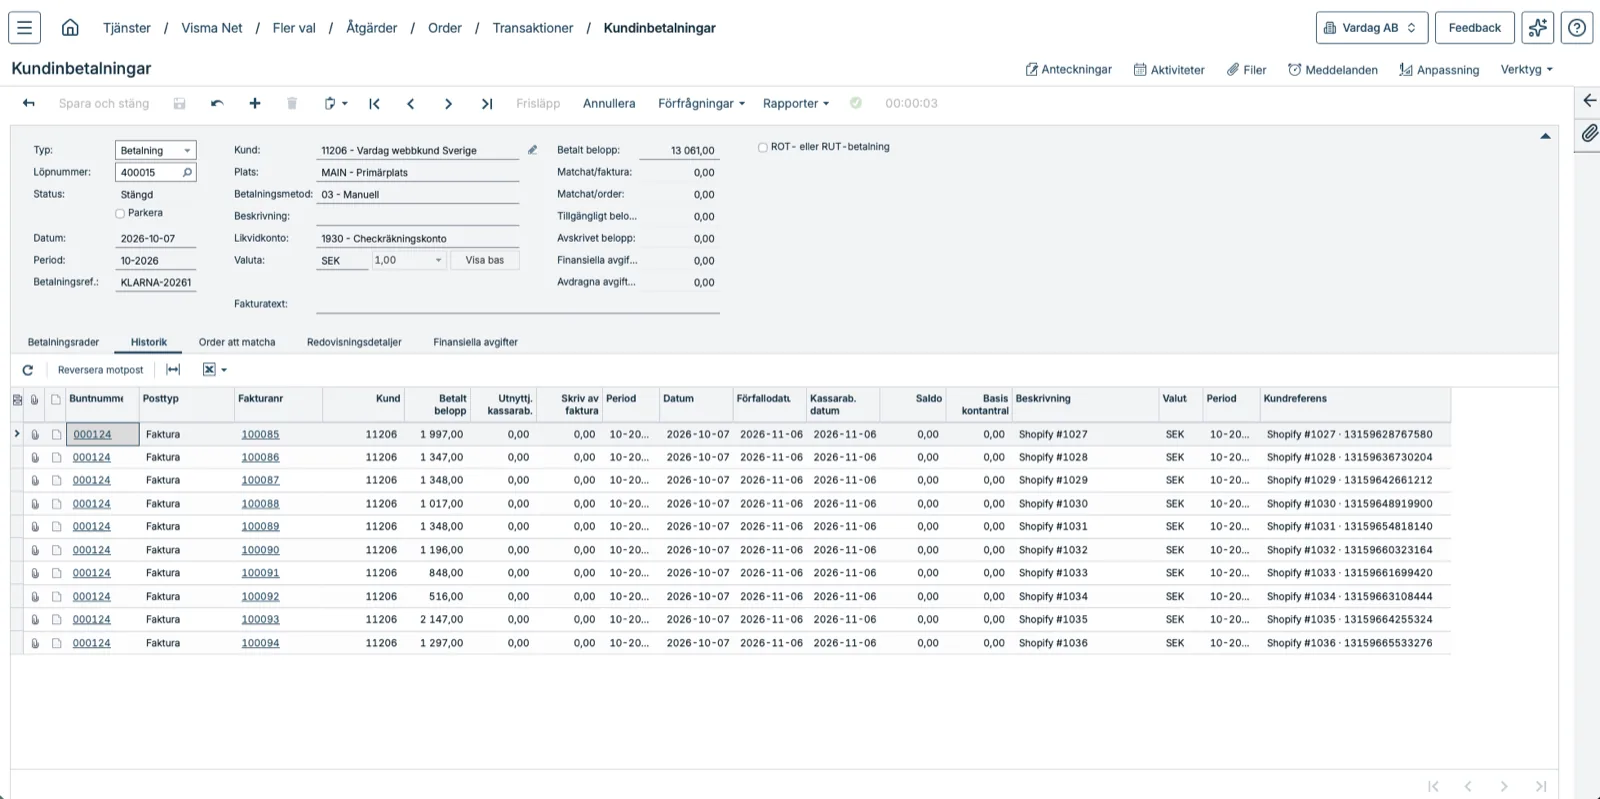Open the AI sparkle assistant icon
The width and height of the screenshot is (1600, 799).
1537,27
